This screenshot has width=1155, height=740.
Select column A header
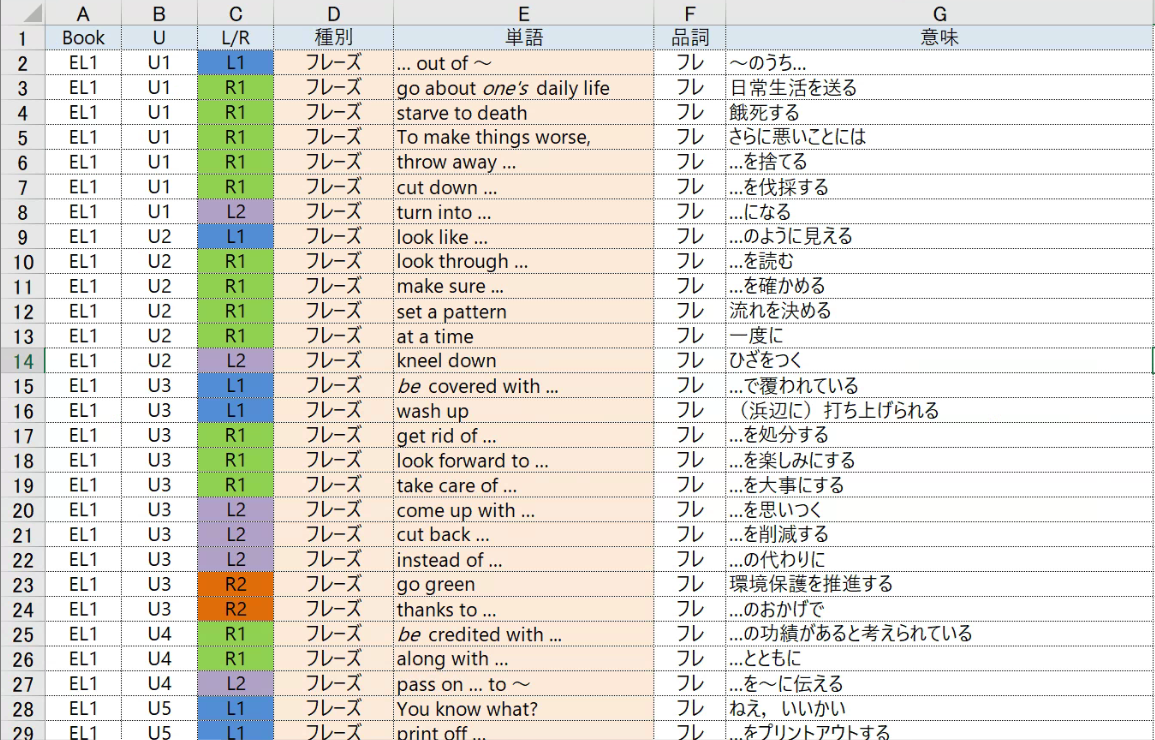[x=83, y=13]
